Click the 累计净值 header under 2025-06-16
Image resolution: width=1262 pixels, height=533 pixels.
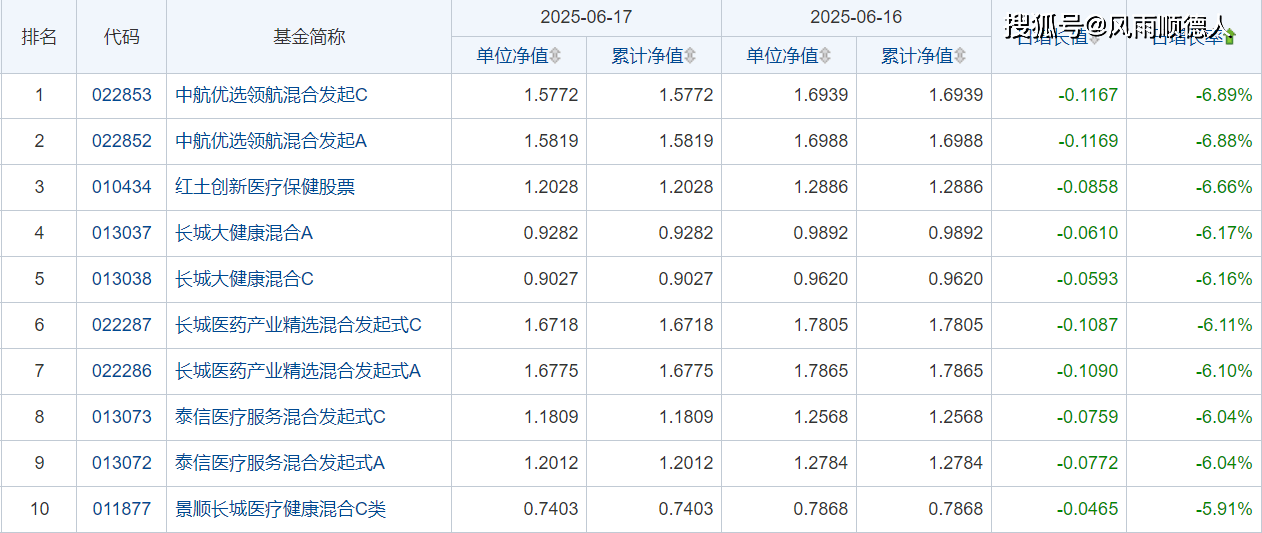coord(917,56)
